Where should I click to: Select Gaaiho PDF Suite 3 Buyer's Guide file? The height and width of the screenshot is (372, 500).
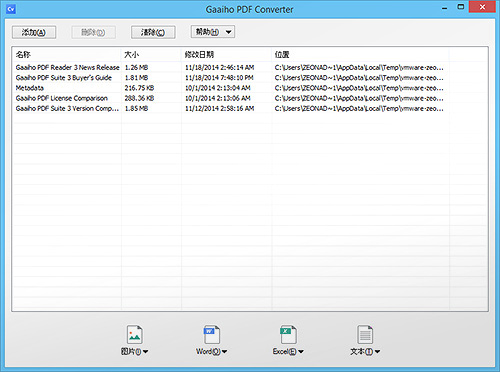tap(64, 78)
